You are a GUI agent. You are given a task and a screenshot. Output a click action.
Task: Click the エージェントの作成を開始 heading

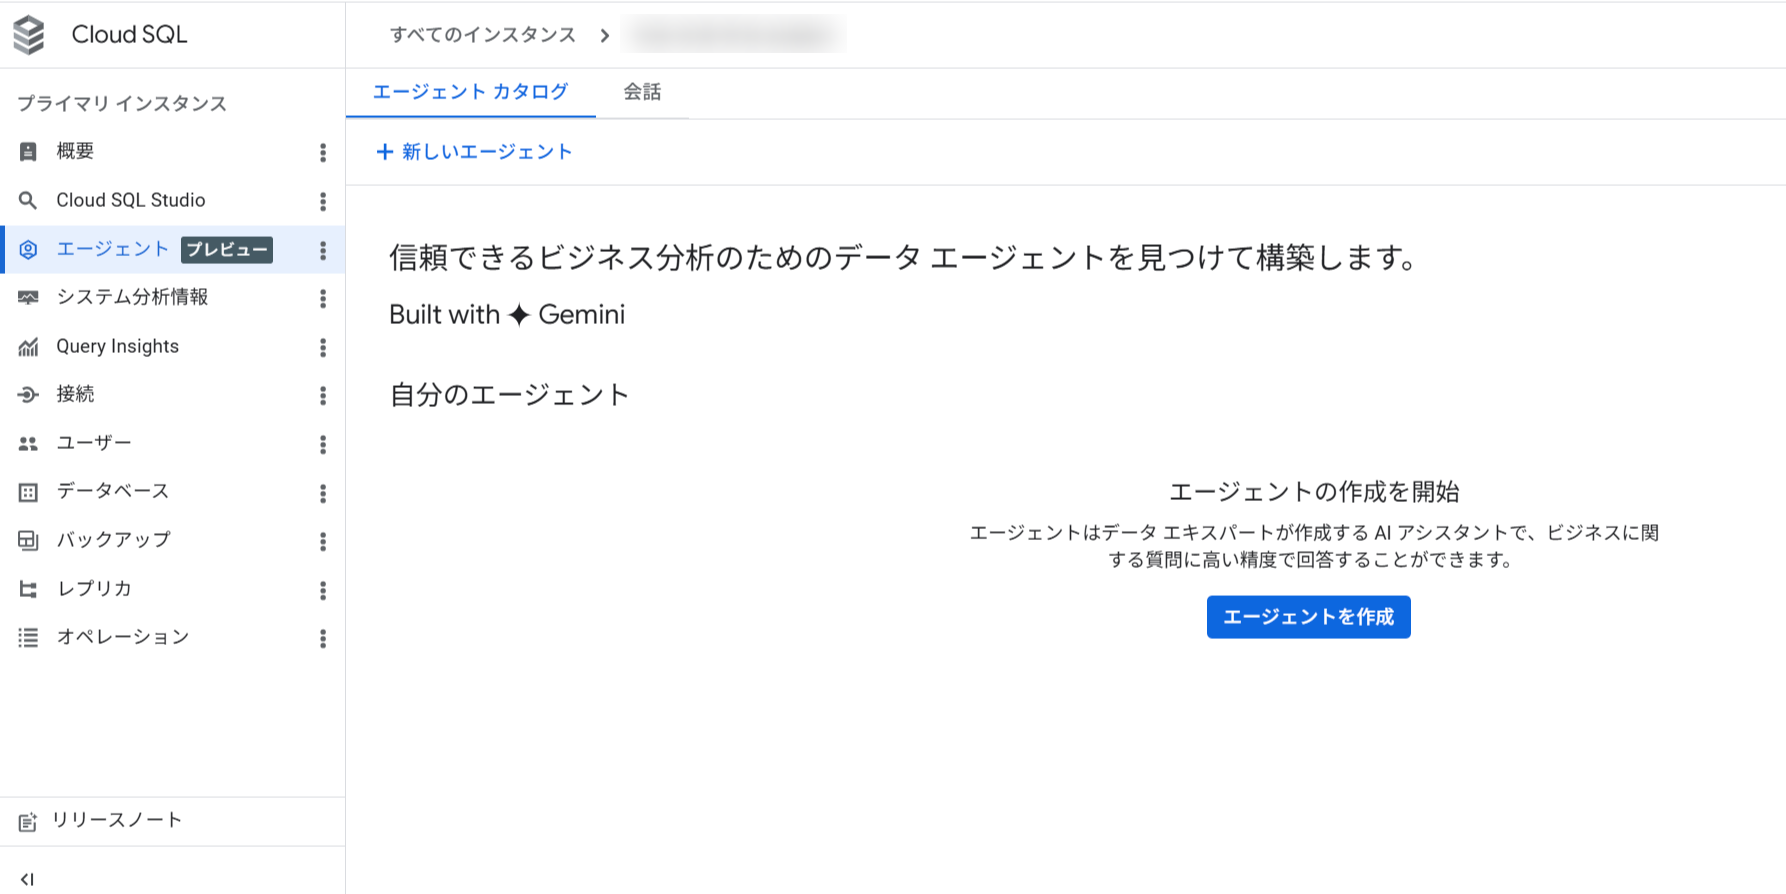tap(1314, 492)
